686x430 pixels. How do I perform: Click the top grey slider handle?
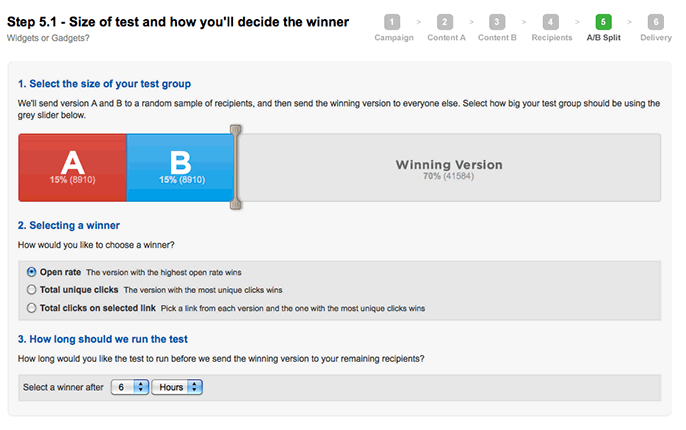point(236,130)
